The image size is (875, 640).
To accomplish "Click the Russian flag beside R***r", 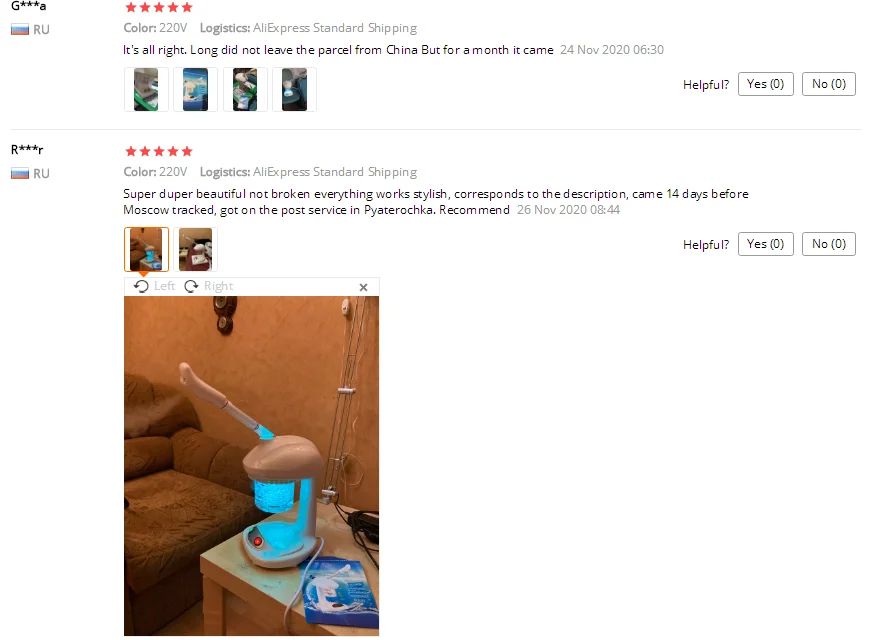I will pos(20,174).
